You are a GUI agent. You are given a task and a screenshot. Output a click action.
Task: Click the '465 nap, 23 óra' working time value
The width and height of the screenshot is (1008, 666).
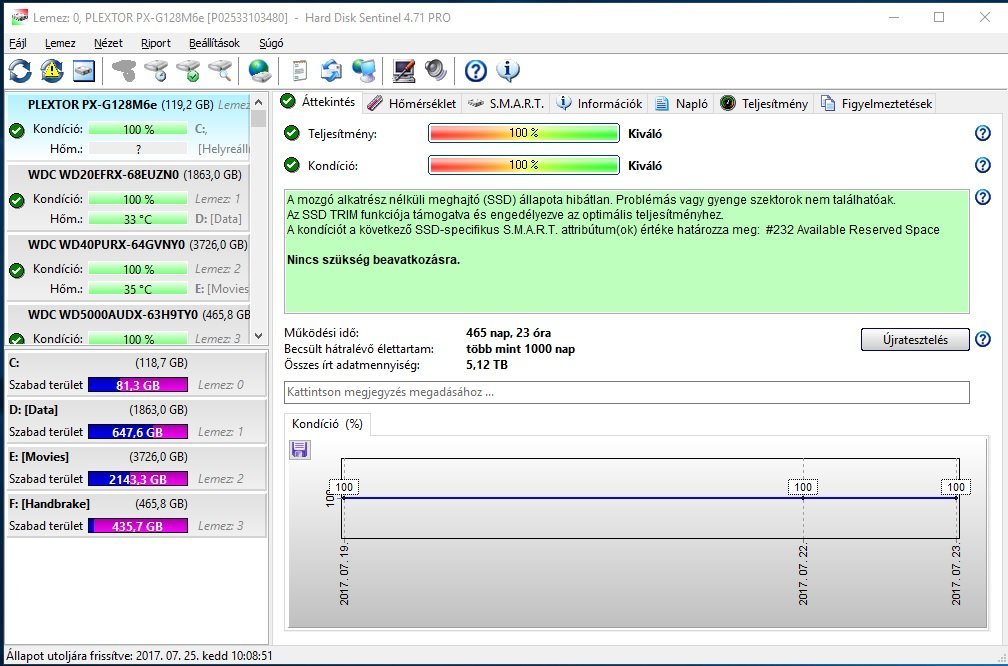pos(508,332)
